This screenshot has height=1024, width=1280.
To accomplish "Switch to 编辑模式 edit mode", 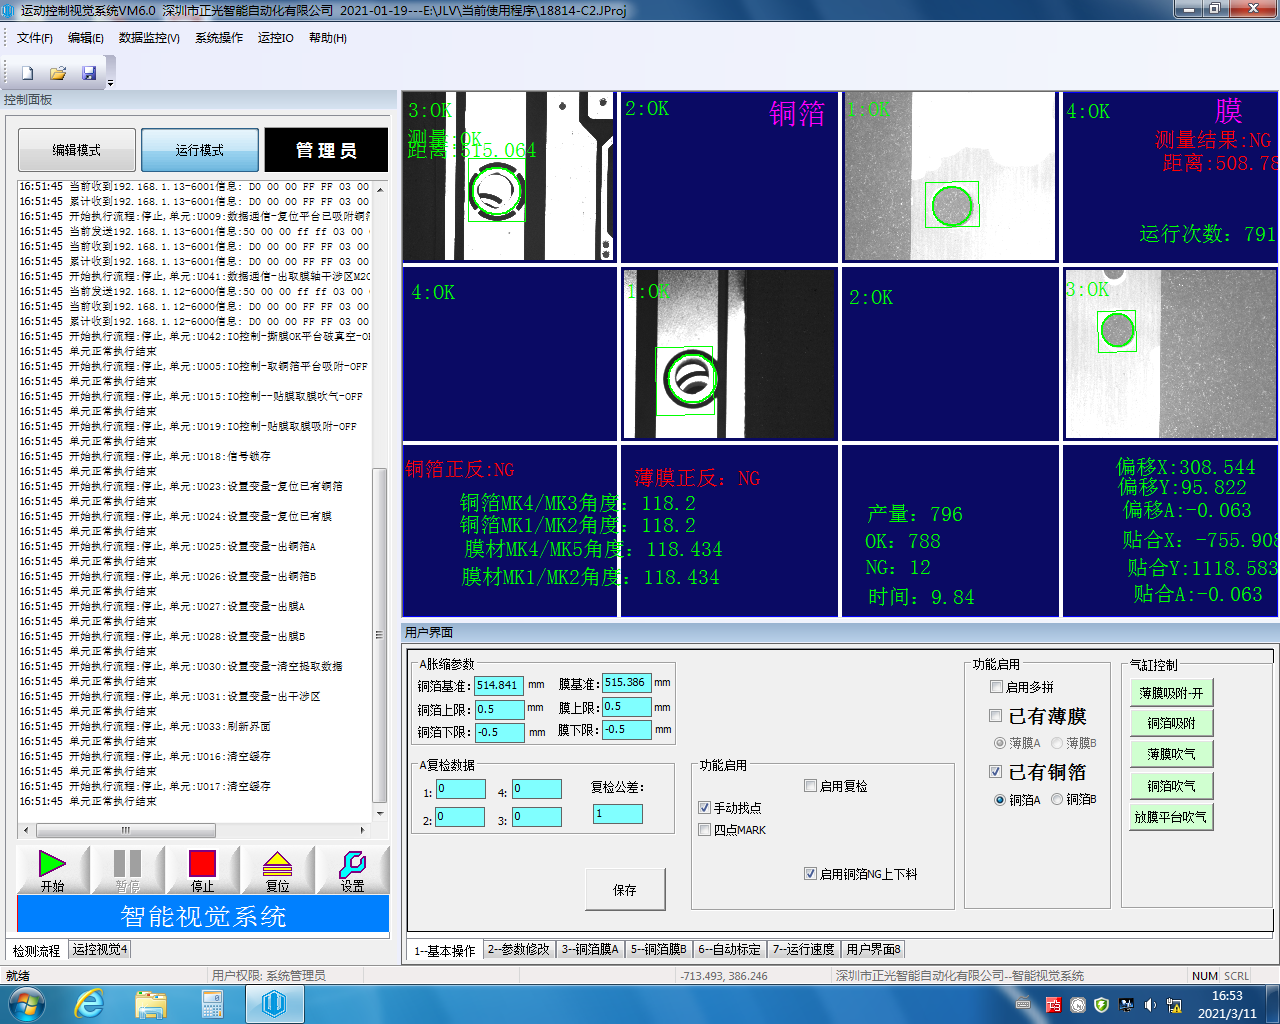I will click(77, 150).
